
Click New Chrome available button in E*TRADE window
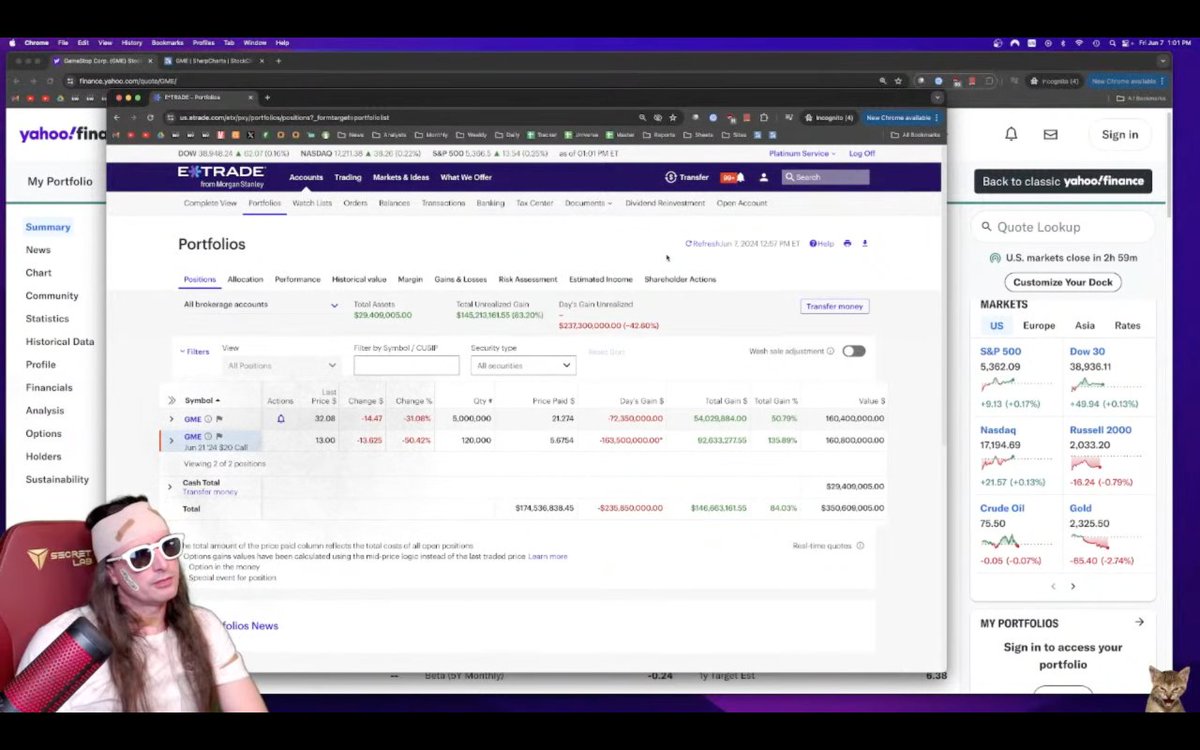point(902,117)
